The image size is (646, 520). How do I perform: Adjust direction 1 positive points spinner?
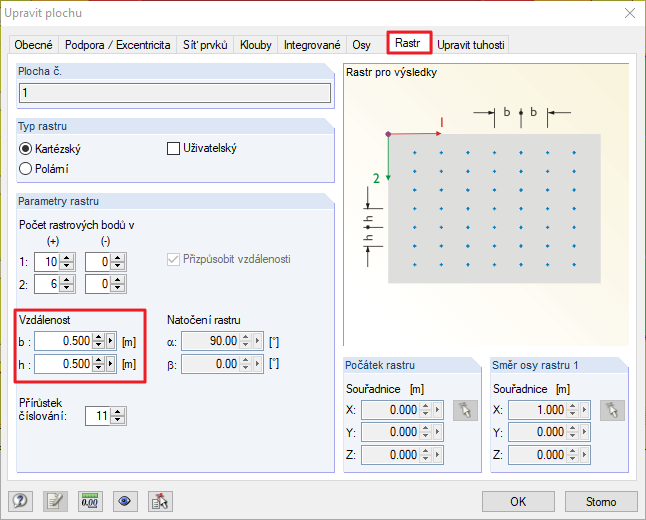pos(67,262)
